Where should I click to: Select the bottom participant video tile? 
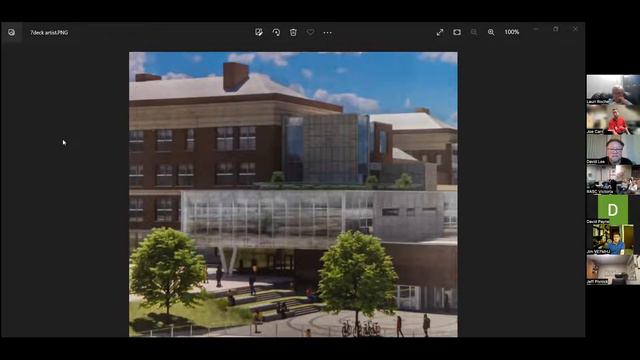(613, 270)
